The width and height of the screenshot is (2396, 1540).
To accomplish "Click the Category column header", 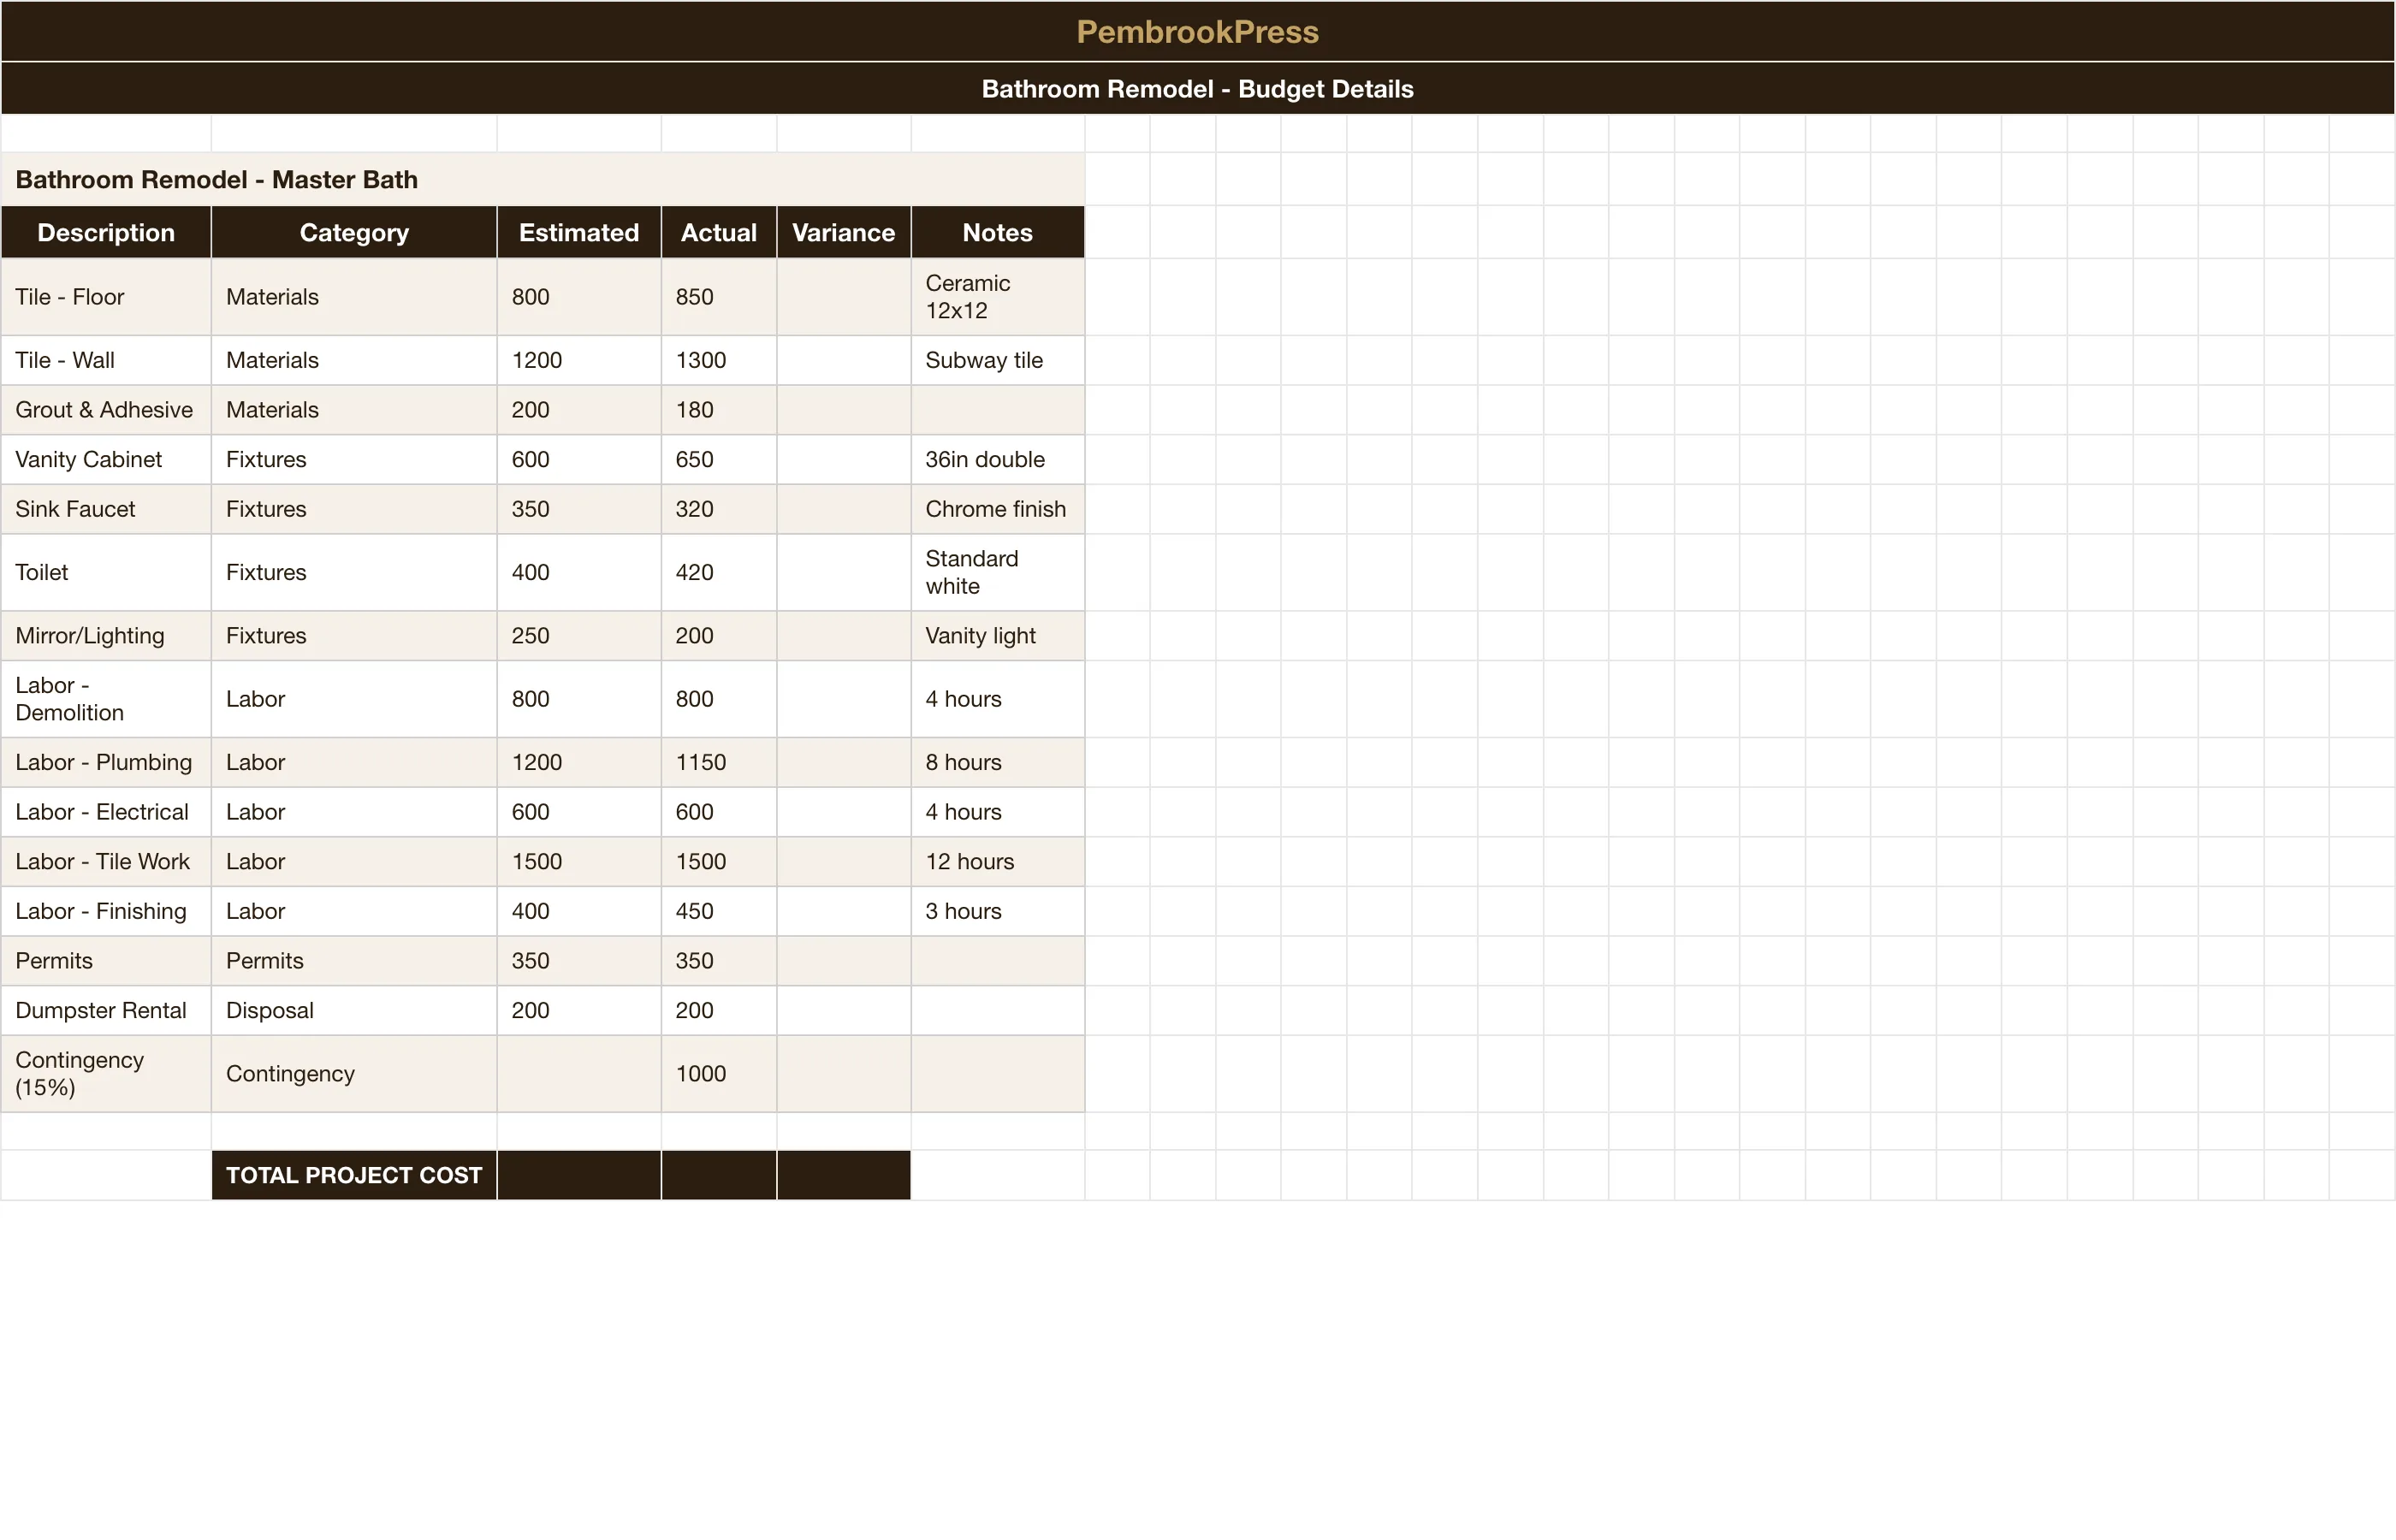I will pos(354,232).
